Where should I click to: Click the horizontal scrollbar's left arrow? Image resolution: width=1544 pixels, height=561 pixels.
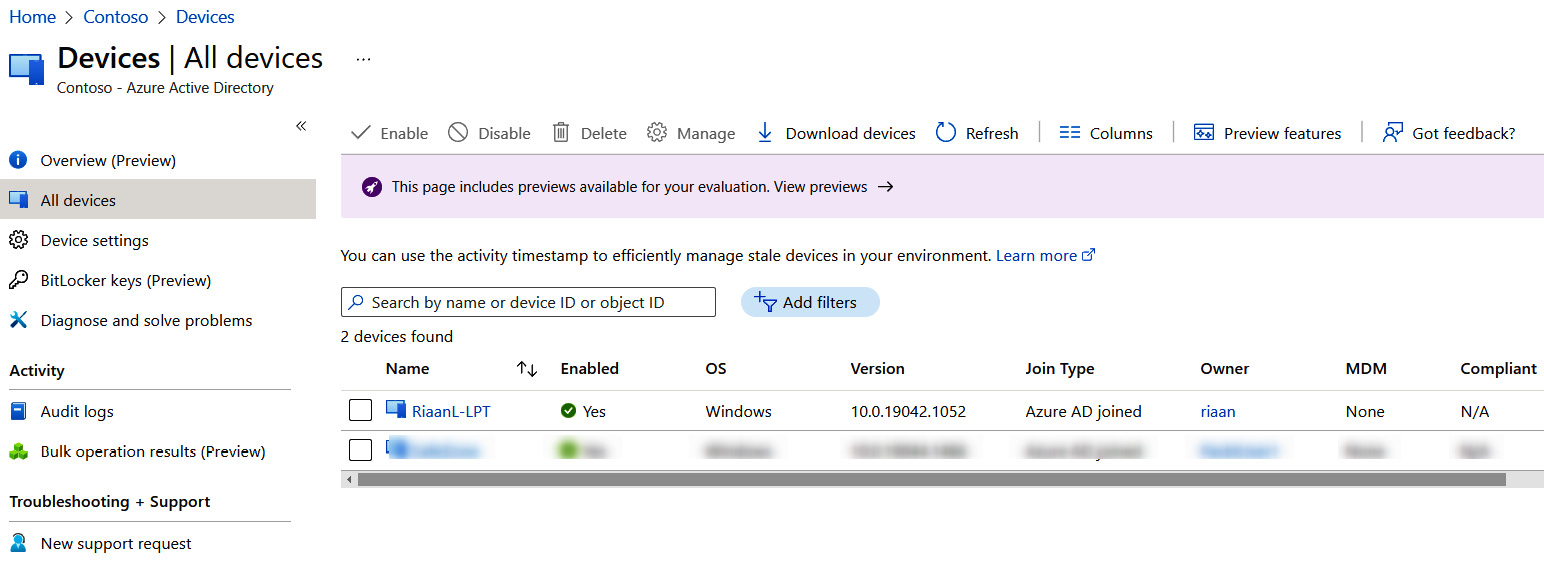[349, 479]
